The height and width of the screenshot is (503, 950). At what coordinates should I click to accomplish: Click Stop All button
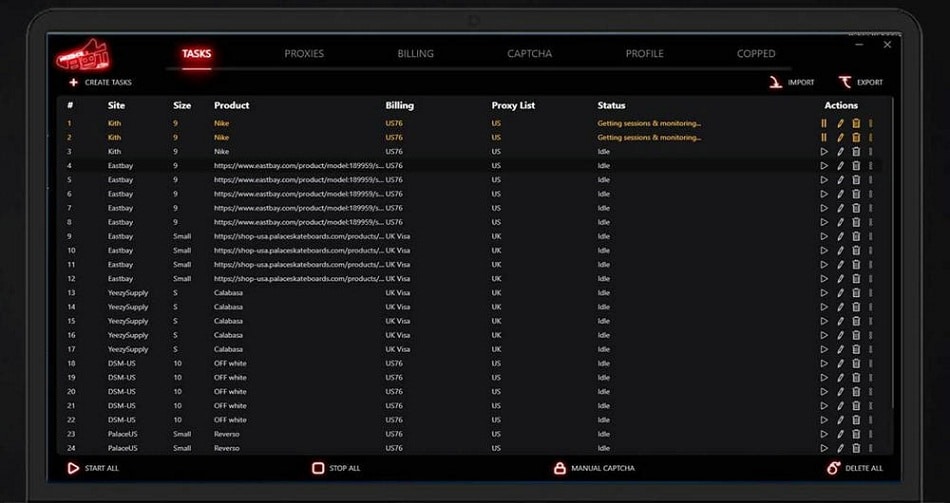(336, 468)
